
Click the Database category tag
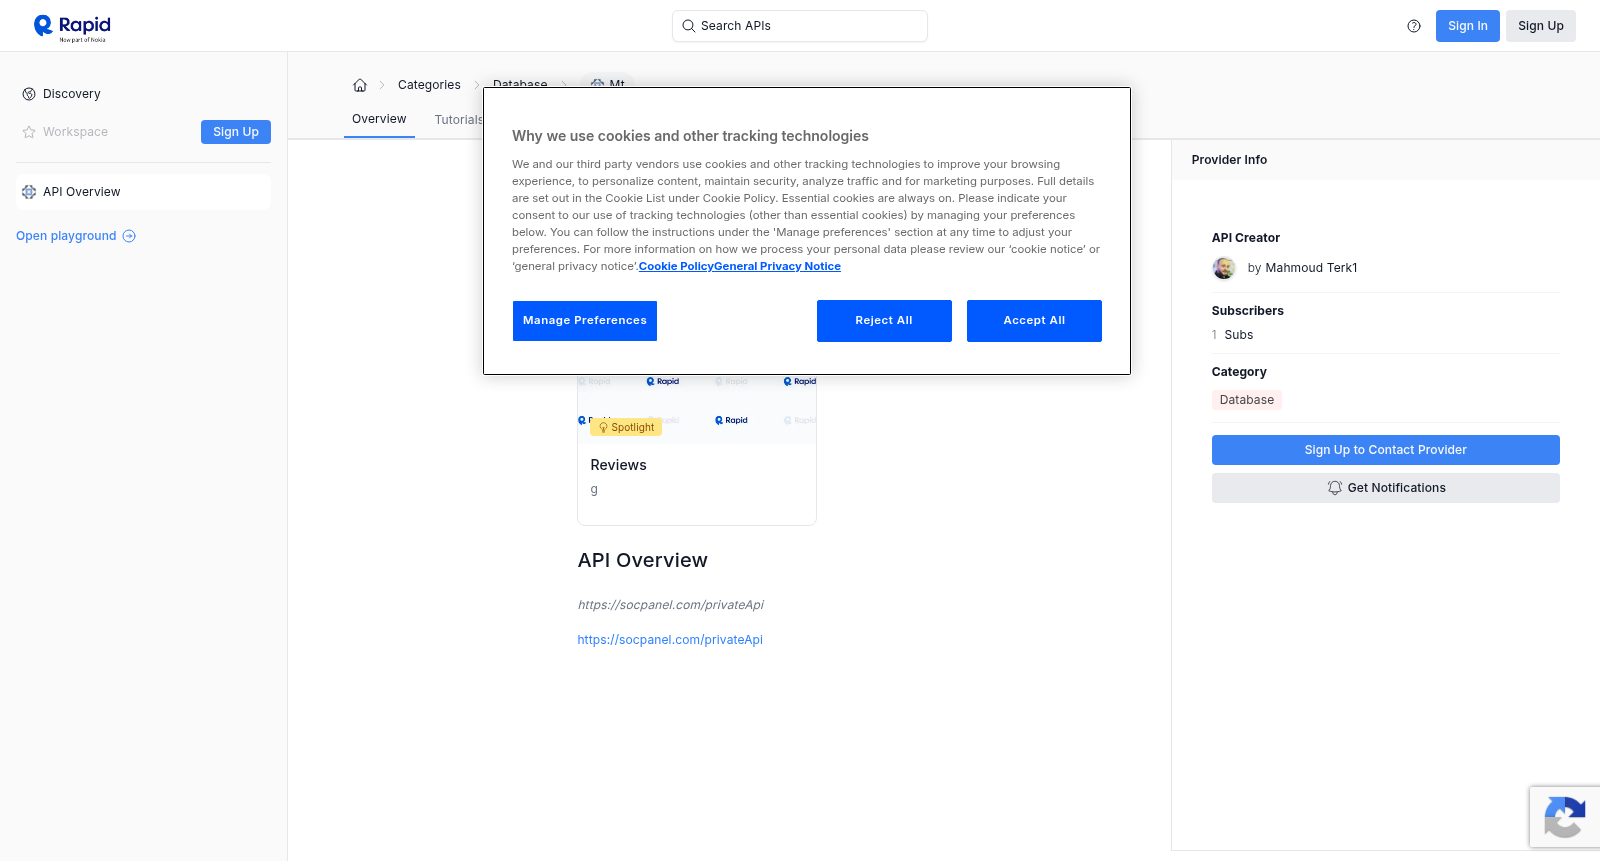pyautogui.click(x=1247, y=400)
